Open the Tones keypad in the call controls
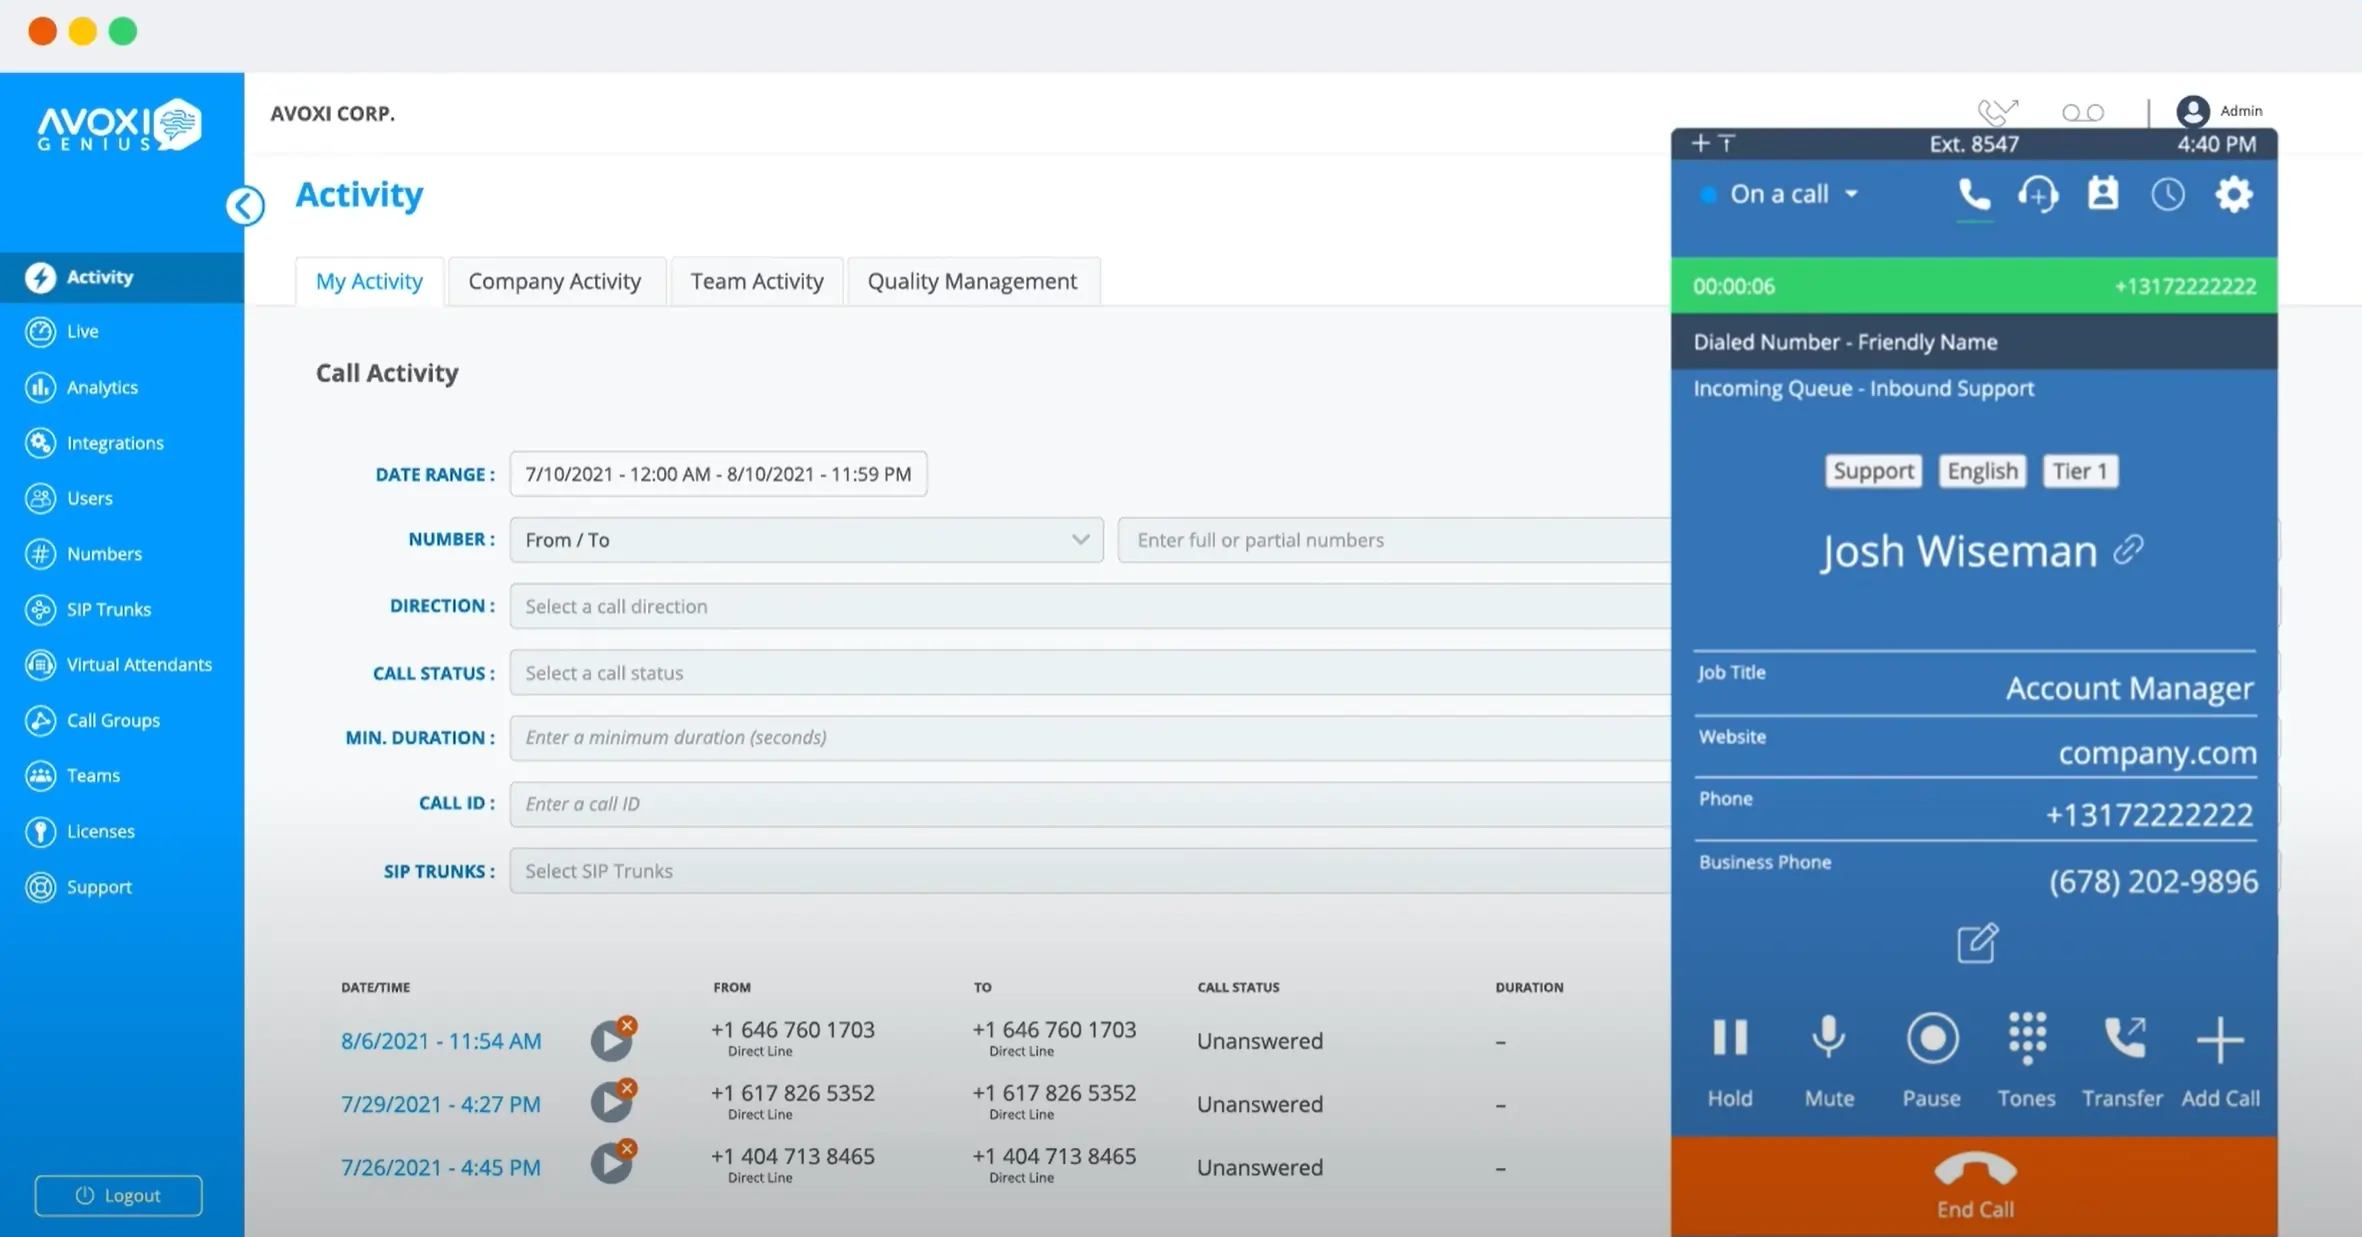2362x1237 pixels. click(2026, 1038)
